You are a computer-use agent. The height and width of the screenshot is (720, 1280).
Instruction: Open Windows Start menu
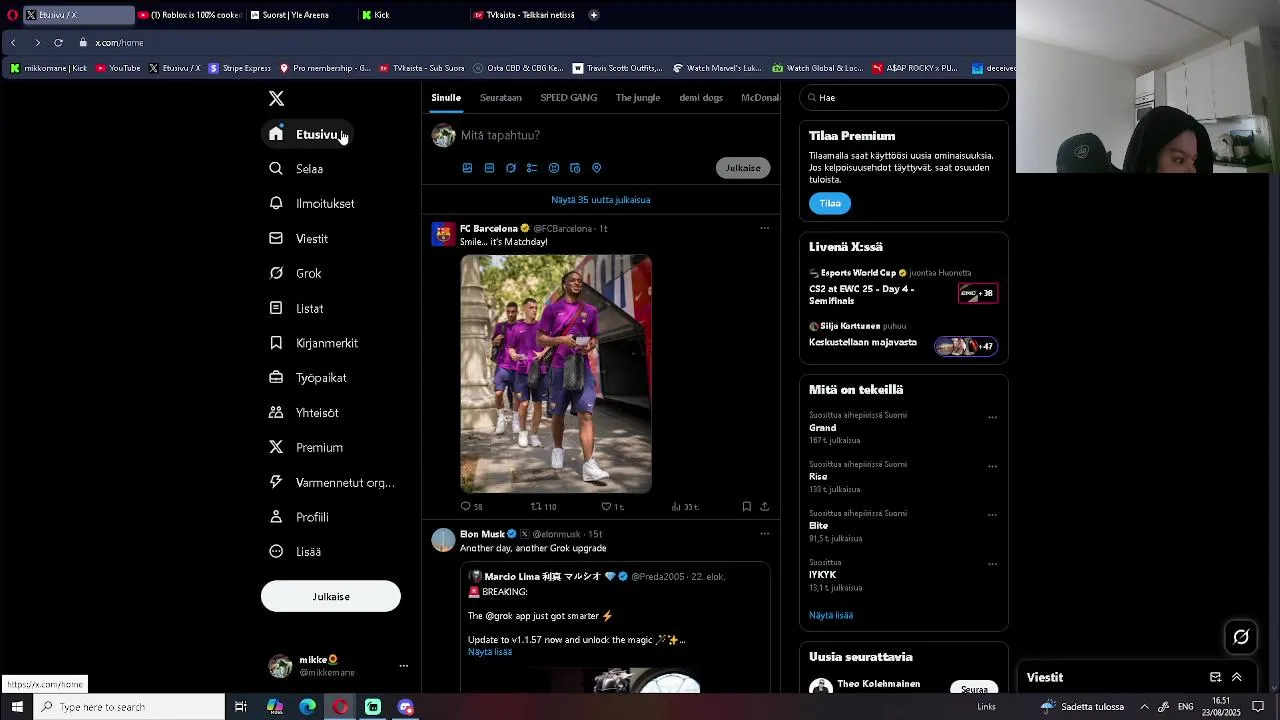pyautogui.click(x=17, y=707)
